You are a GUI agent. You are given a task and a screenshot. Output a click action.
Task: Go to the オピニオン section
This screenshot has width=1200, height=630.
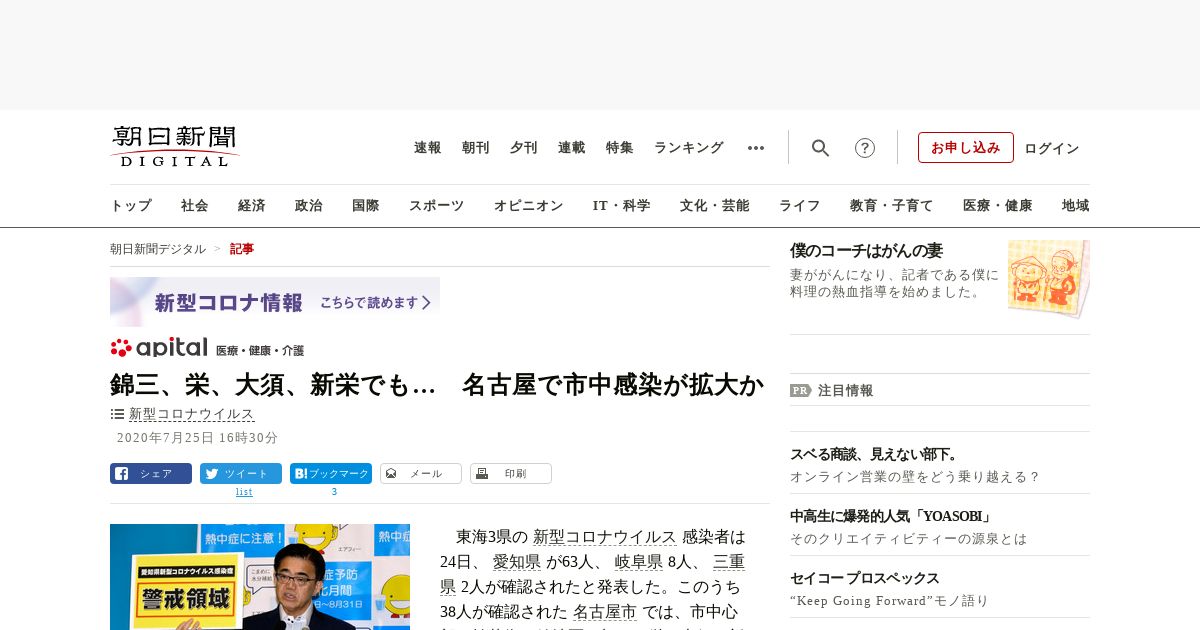(528, 206)
